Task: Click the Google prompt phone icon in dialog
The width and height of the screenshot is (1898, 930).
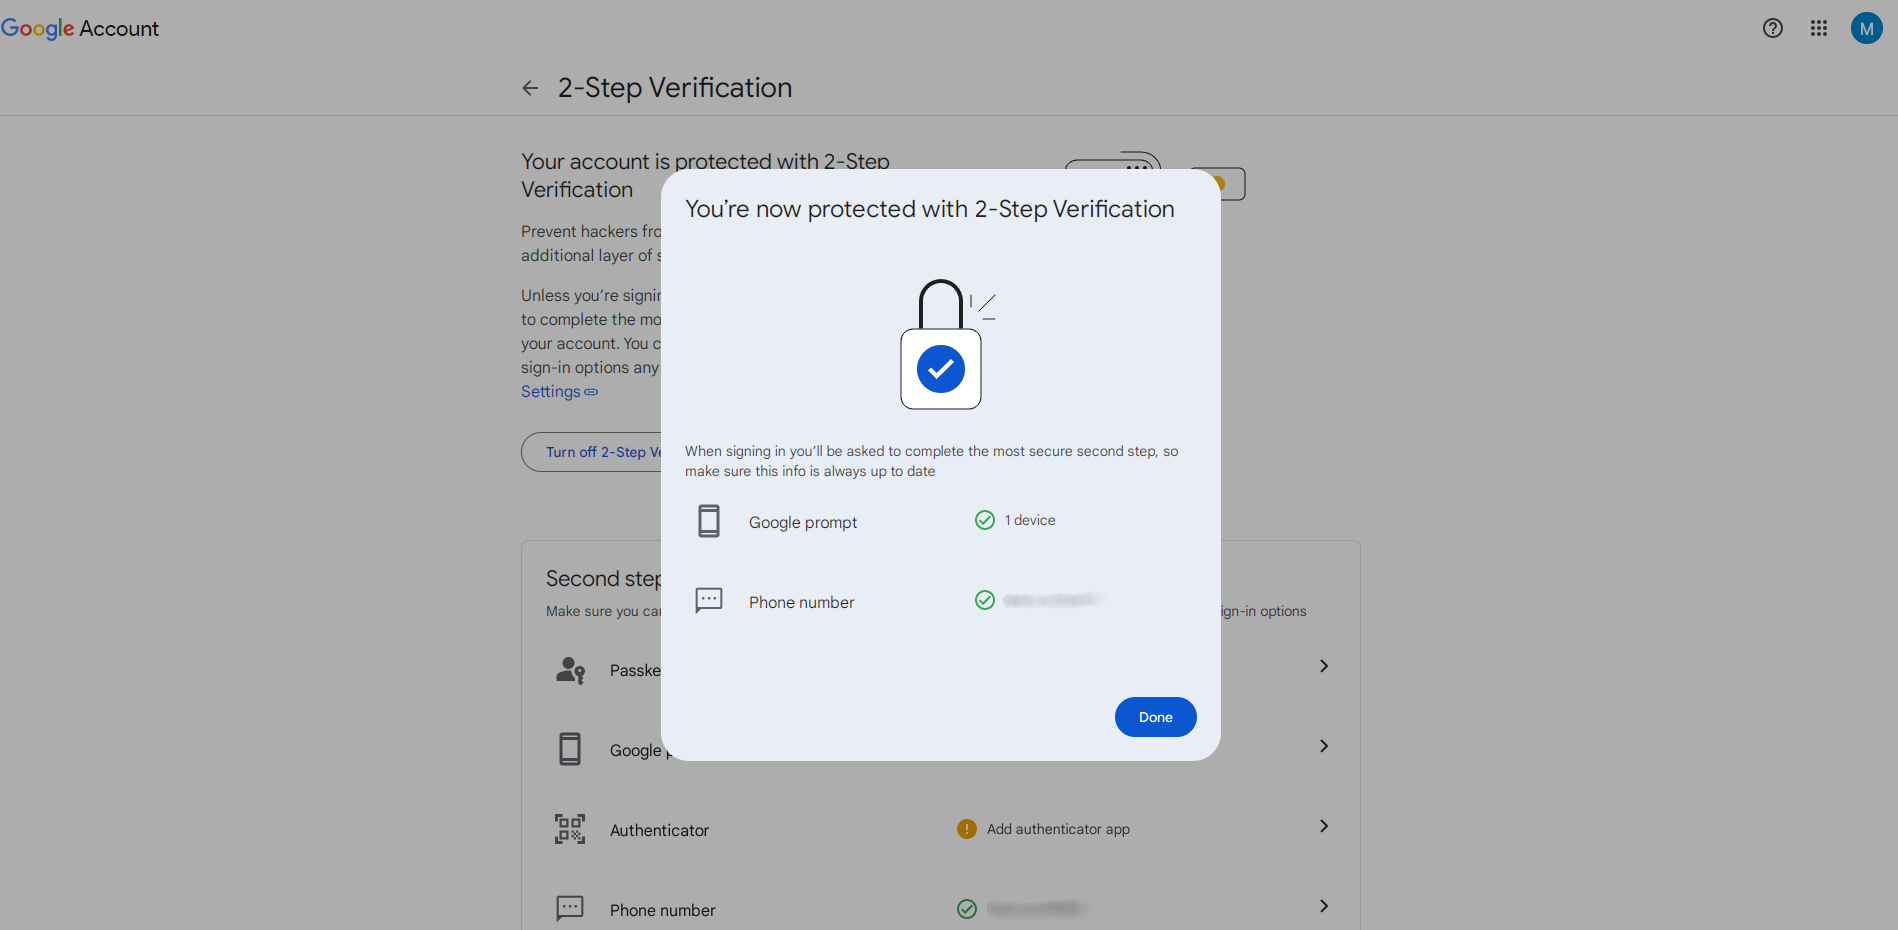Action: [x=709, y=521]
